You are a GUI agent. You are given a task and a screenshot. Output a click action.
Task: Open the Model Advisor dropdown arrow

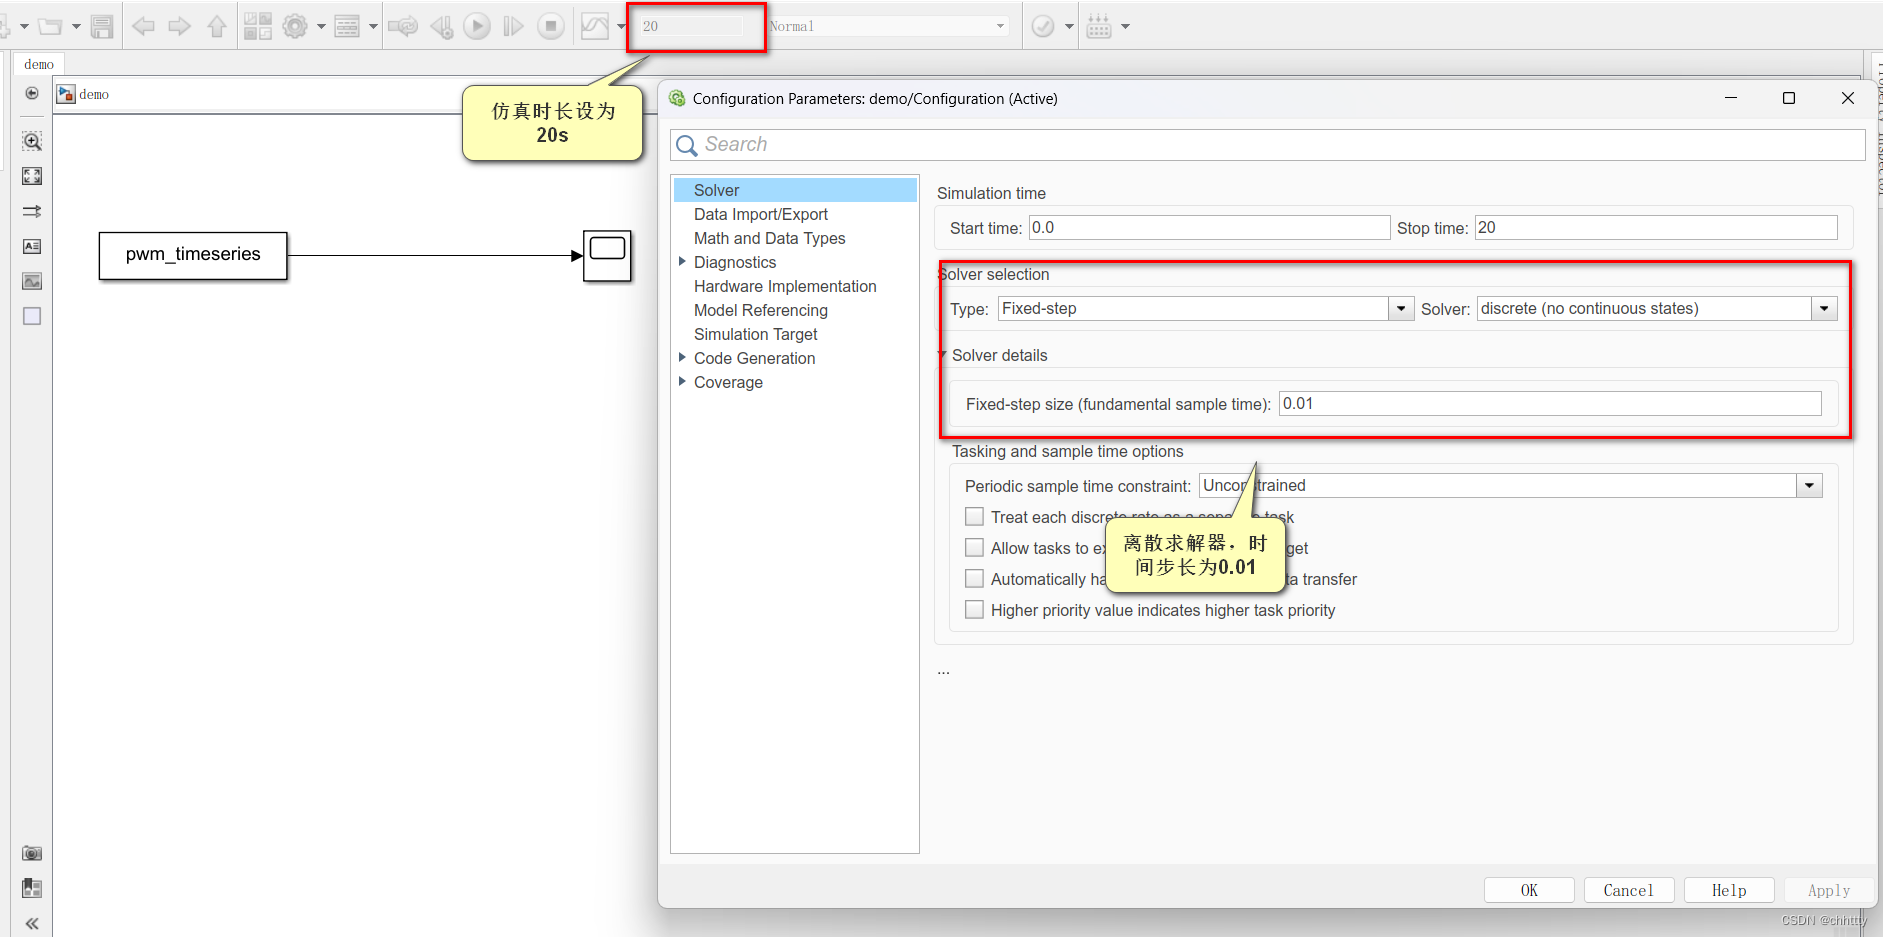pyautogui.click(x=1069, y=27)
